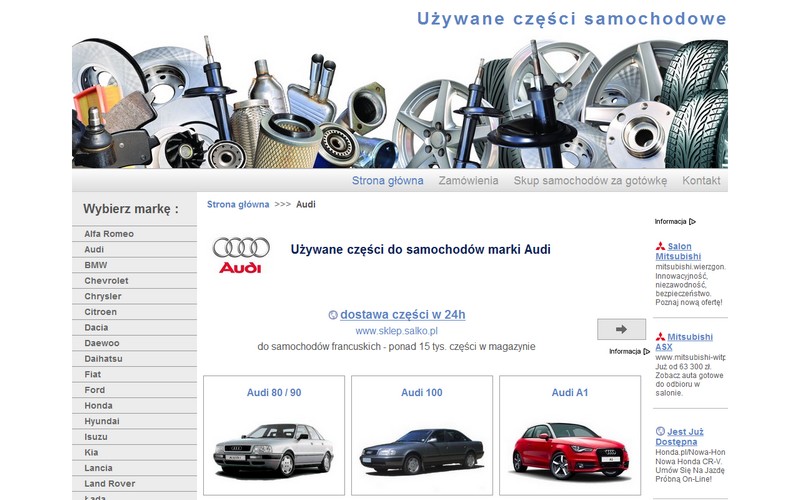The height and width of the screenshot is (500, 800).
Task: Click the Audi logo icon
Action: 240,254
